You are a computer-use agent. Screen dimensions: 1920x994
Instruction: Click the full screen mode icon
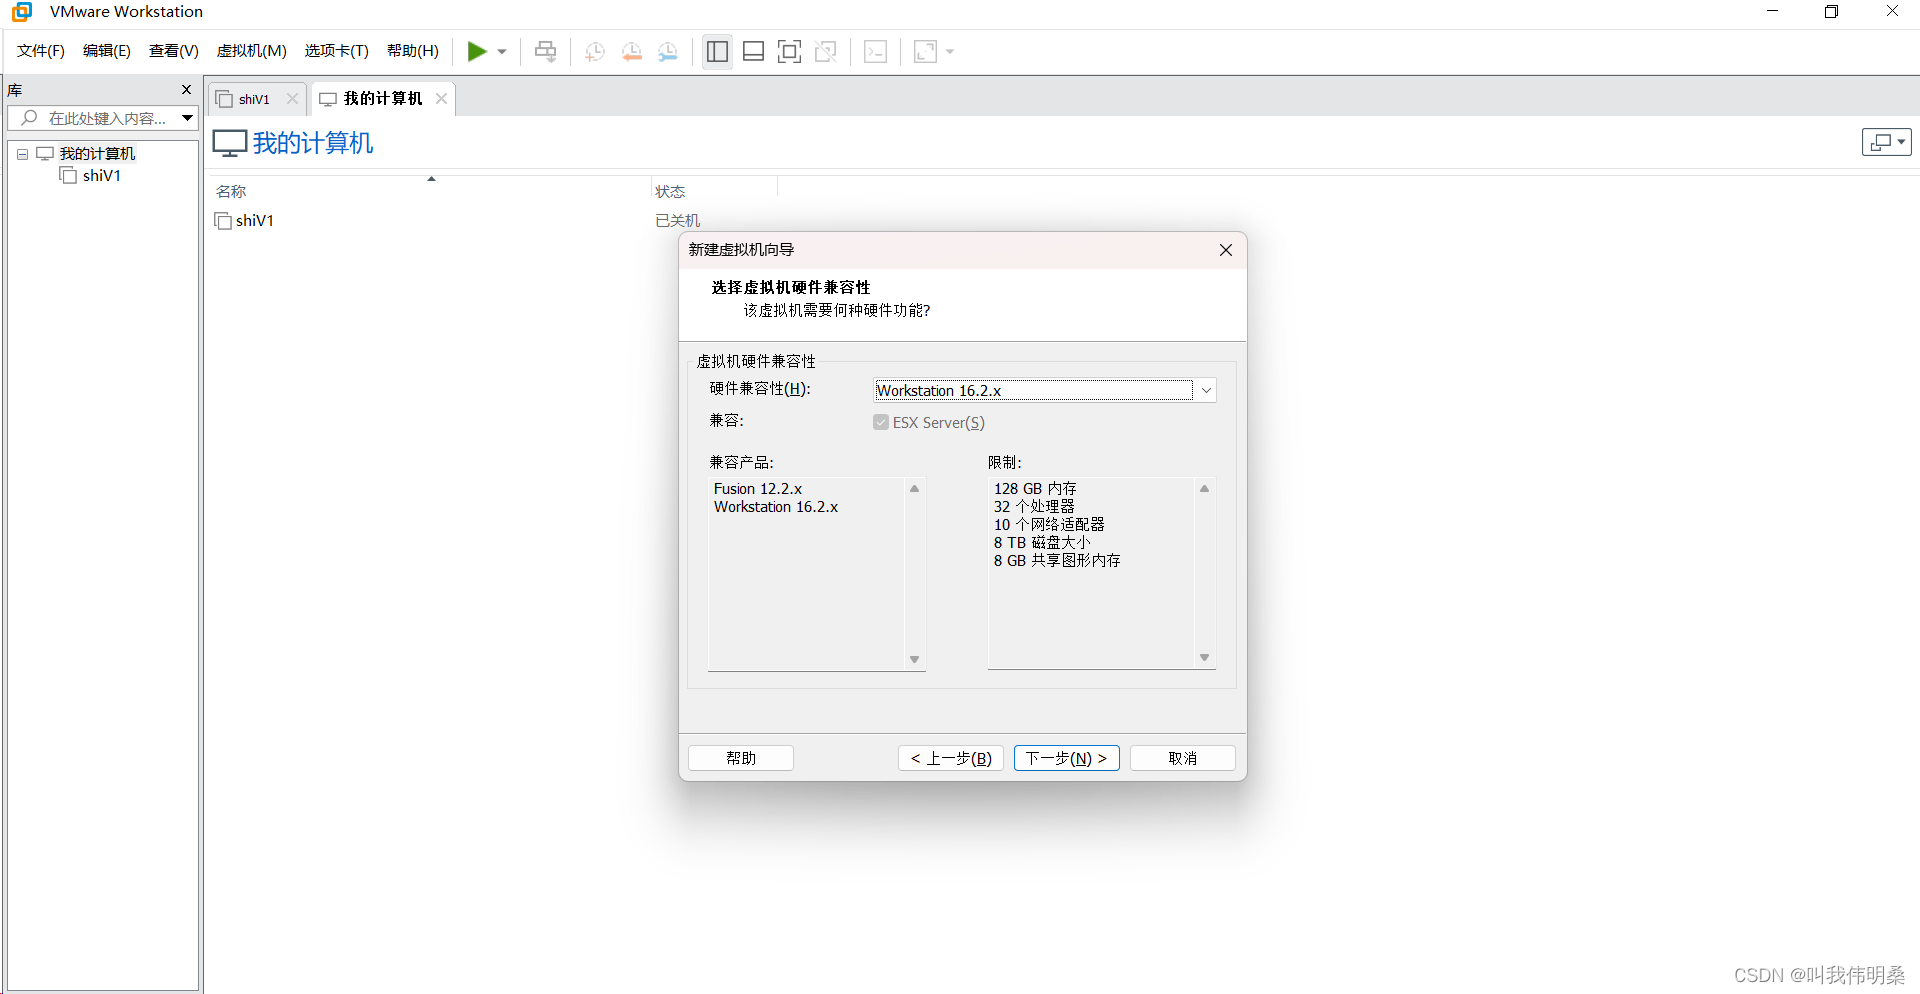coord(789,51)
